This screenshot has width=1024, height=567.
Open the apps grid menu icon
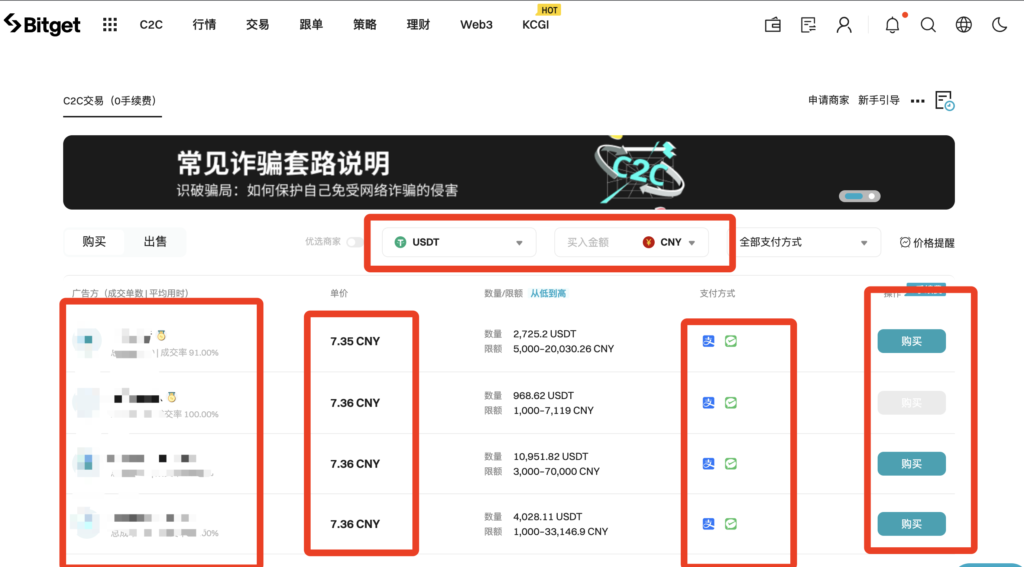click(x=110, y=25)
